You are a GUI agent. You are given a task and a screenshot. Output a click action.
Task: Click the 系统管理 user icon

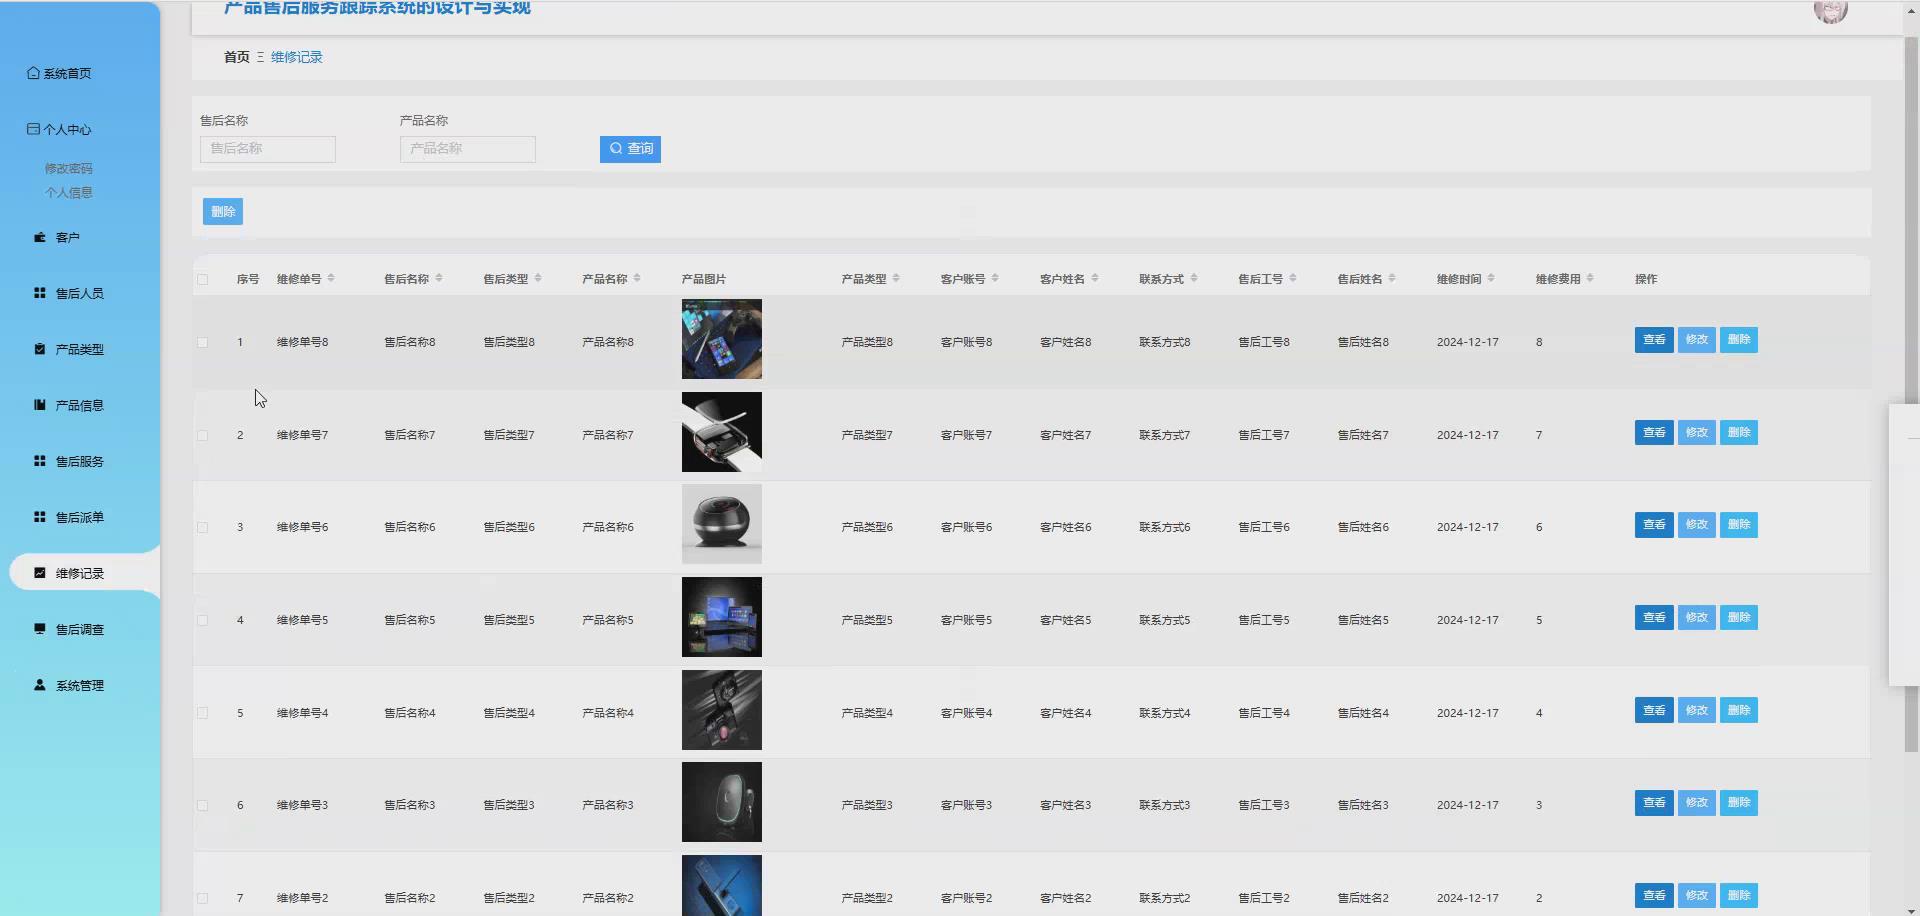40,685
